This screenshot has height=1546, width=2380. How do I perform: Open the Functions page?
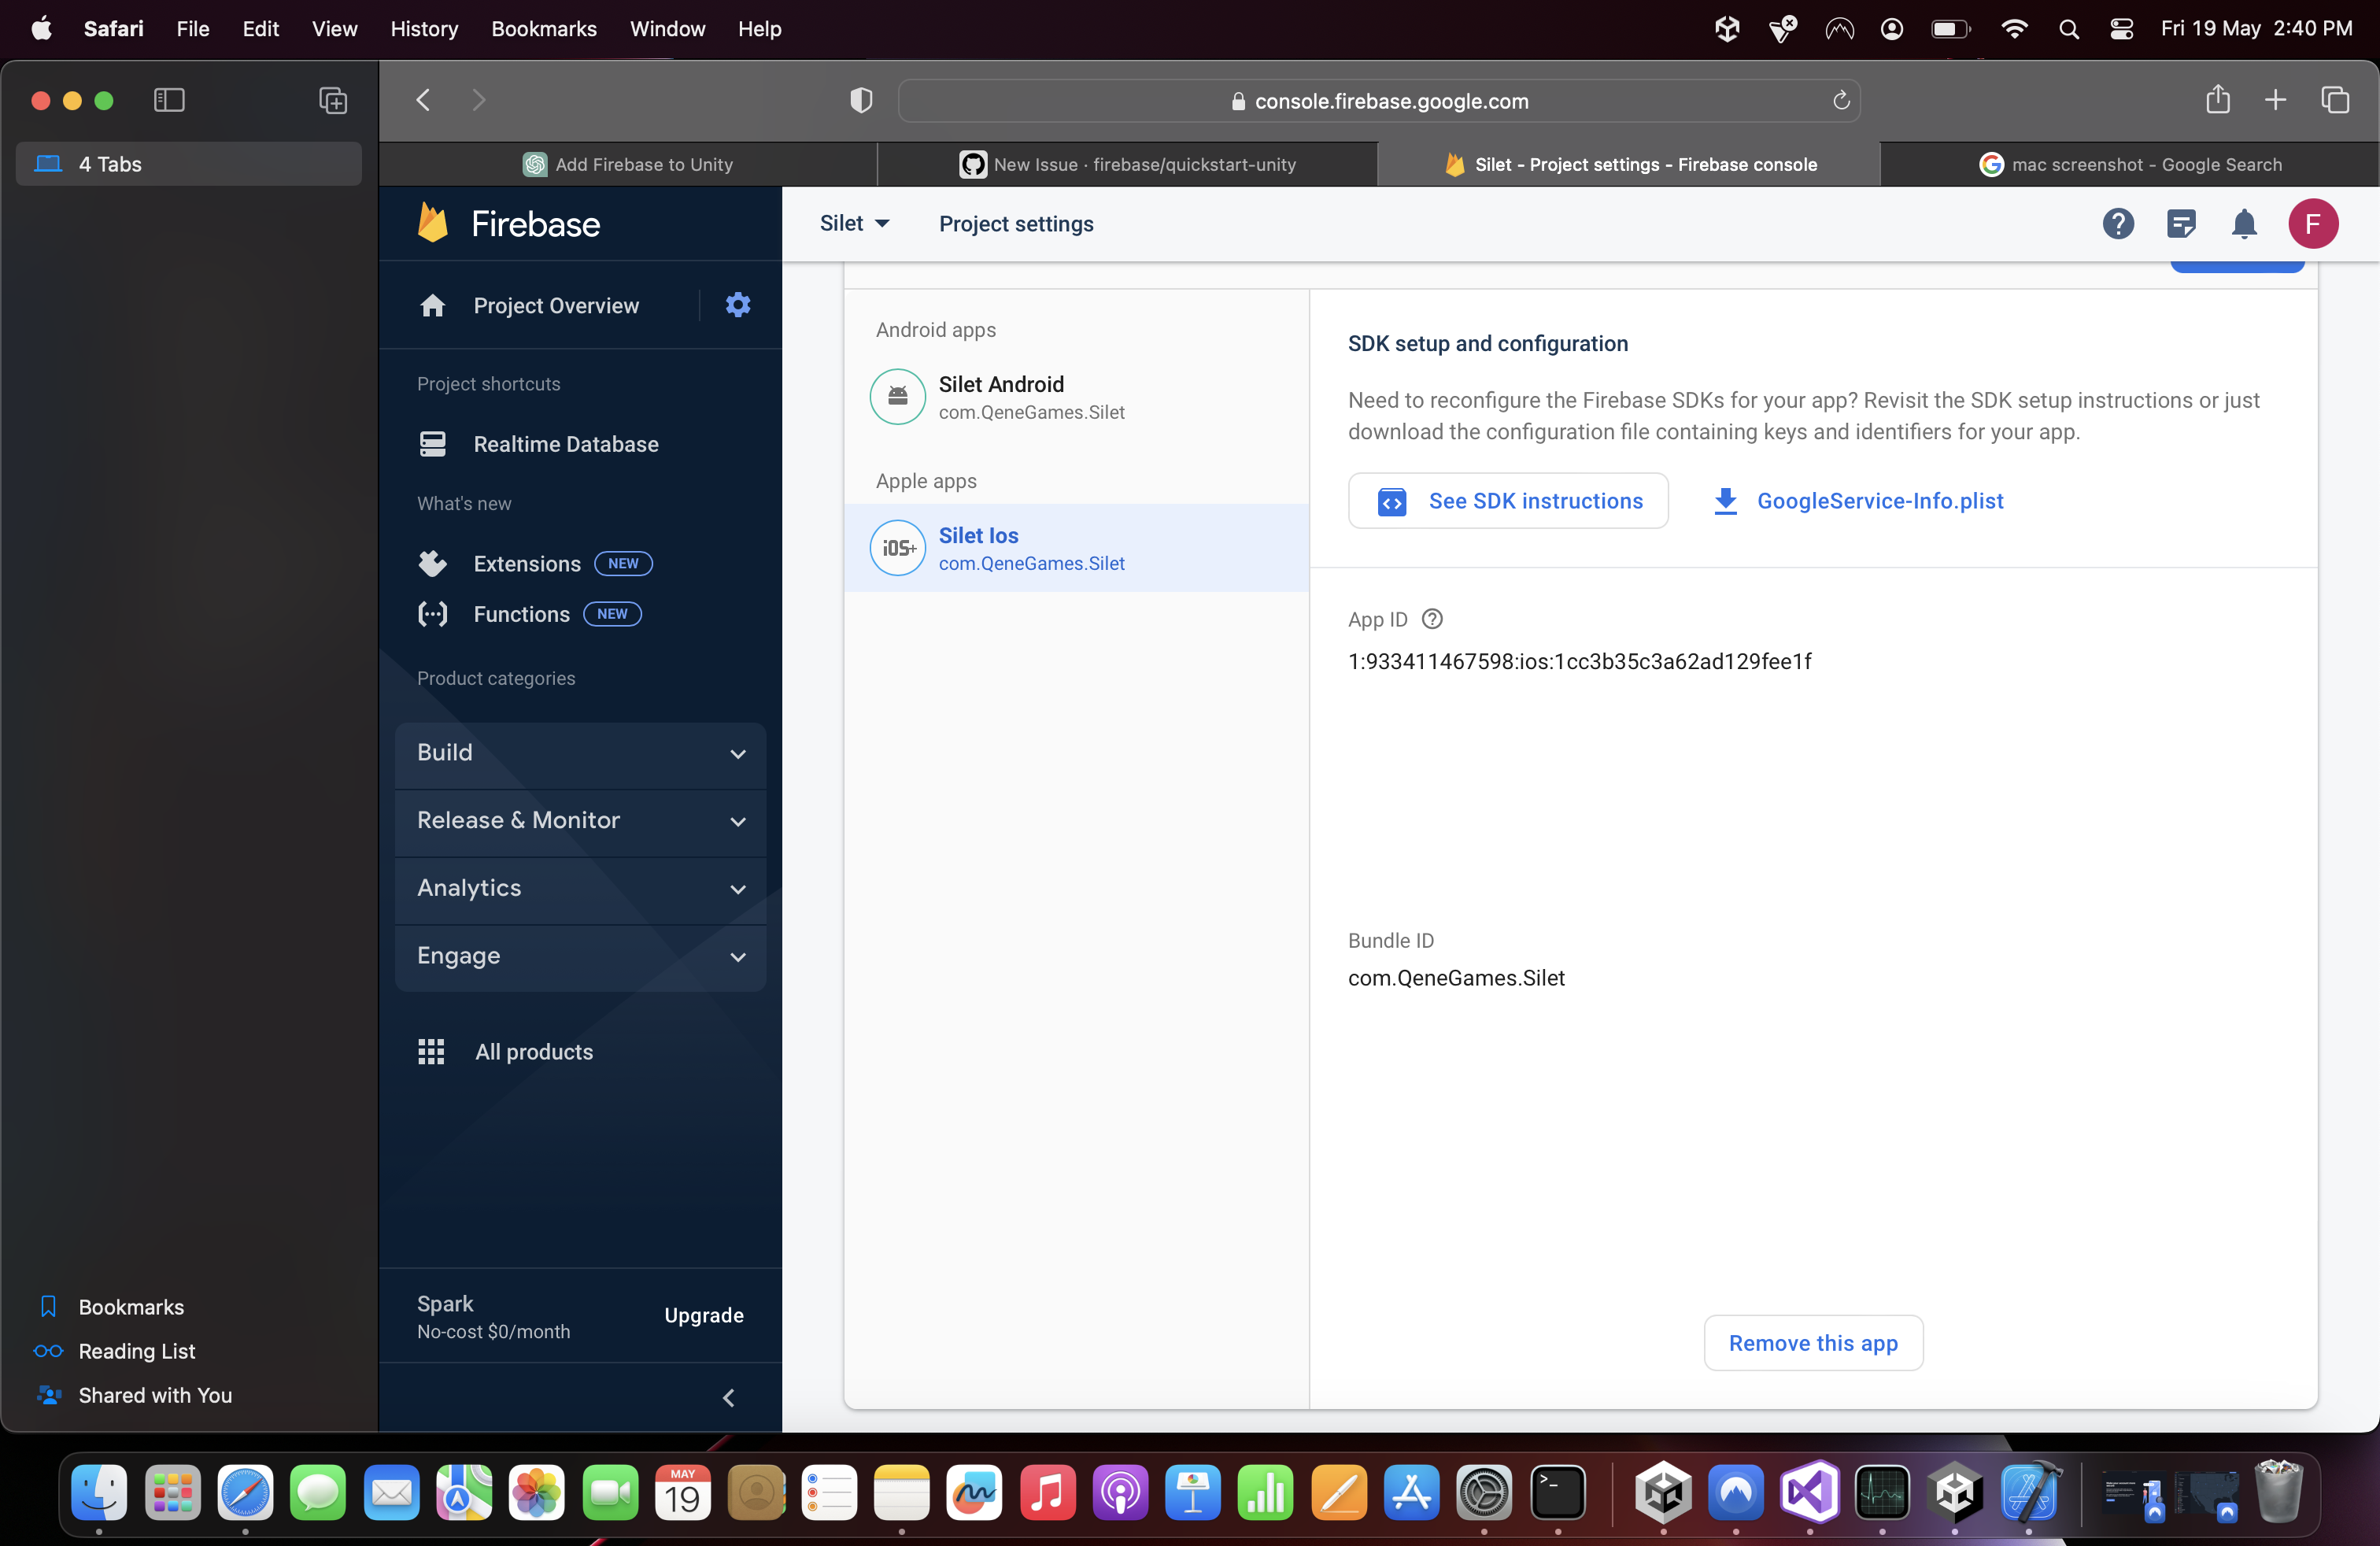coord(521,614)
